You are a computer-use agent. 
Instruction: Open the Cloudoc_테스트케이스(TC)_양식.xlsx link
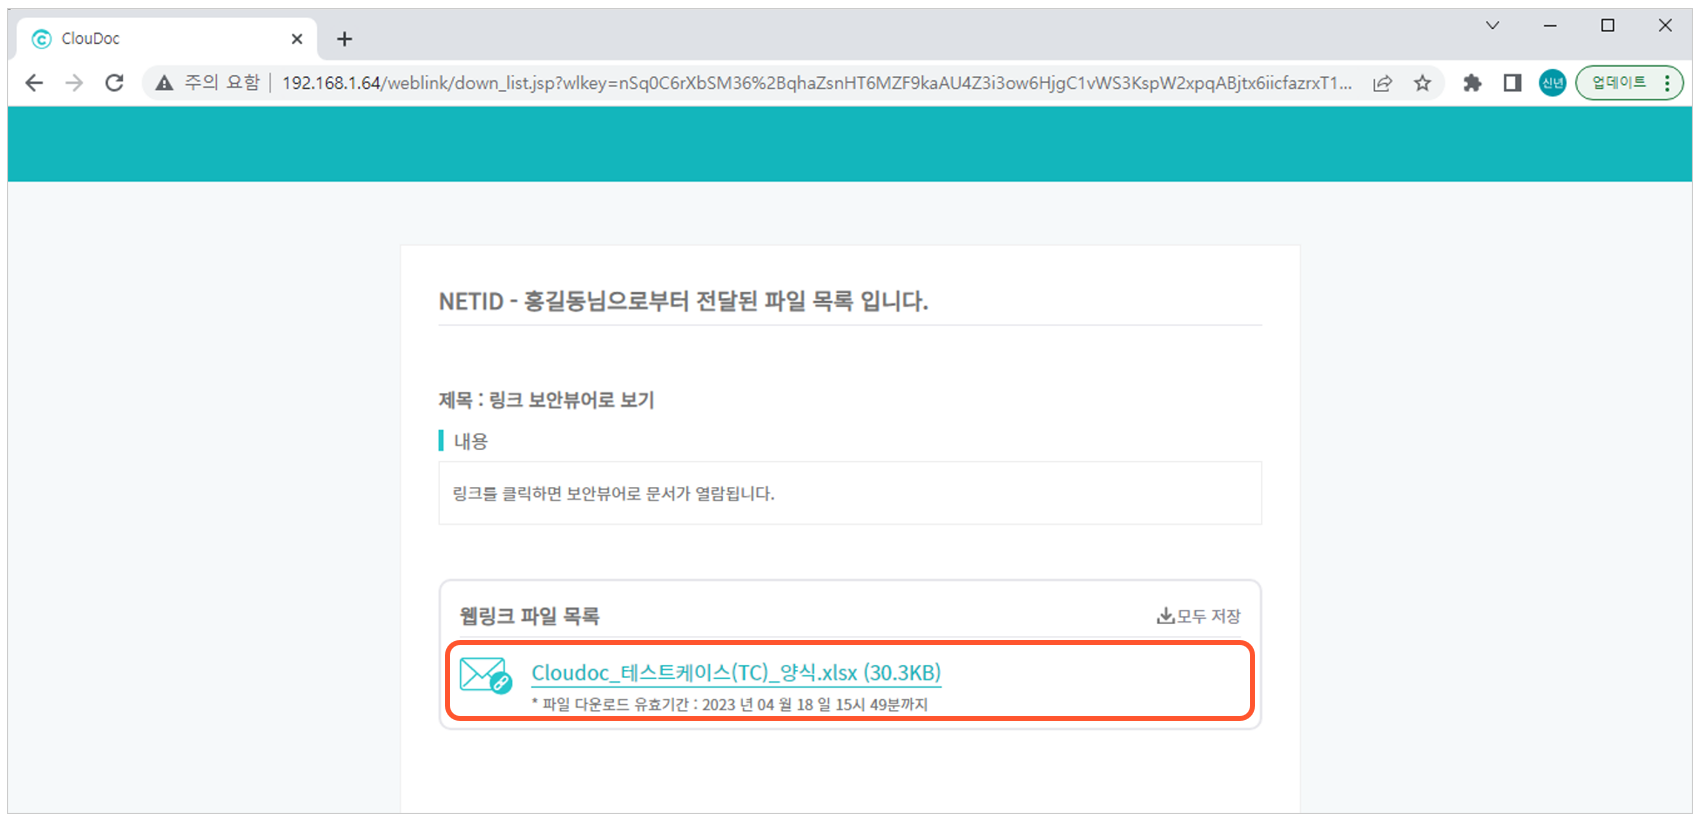[x=736, y=673]
